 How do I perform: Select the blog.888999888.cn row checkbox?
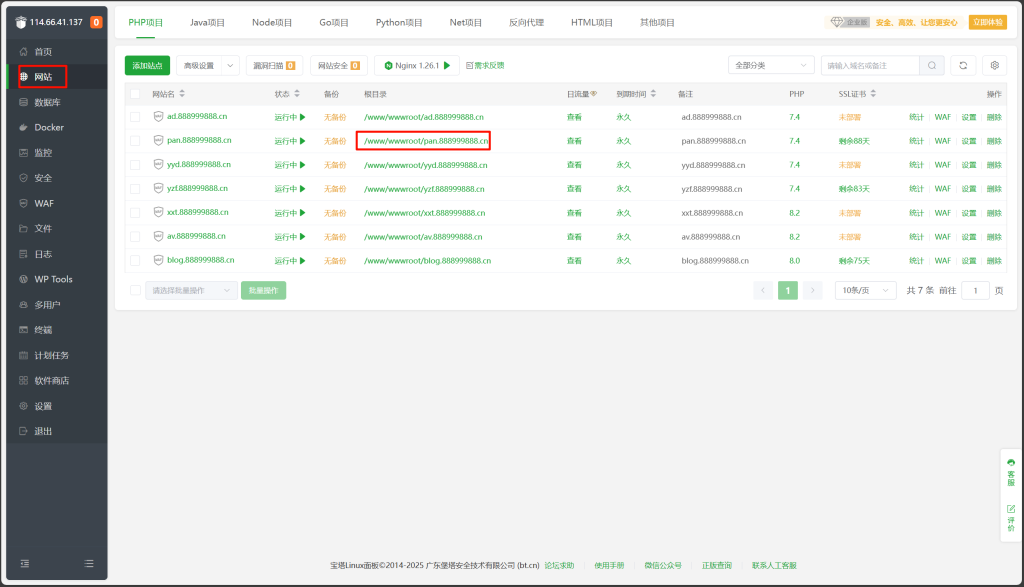pyautogui.click(x=135, y=260)
